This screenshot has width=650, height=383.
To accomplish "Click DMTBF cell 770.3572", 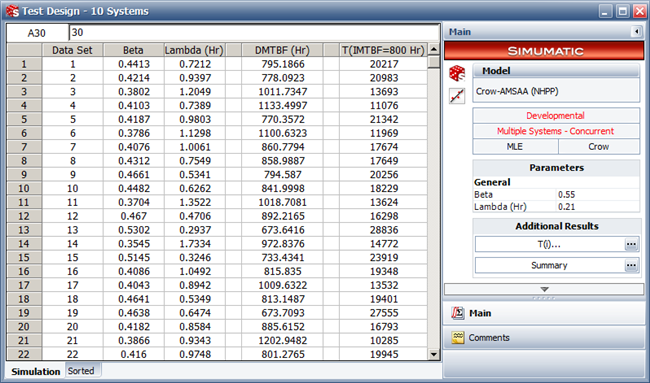I will click(282, 119).
